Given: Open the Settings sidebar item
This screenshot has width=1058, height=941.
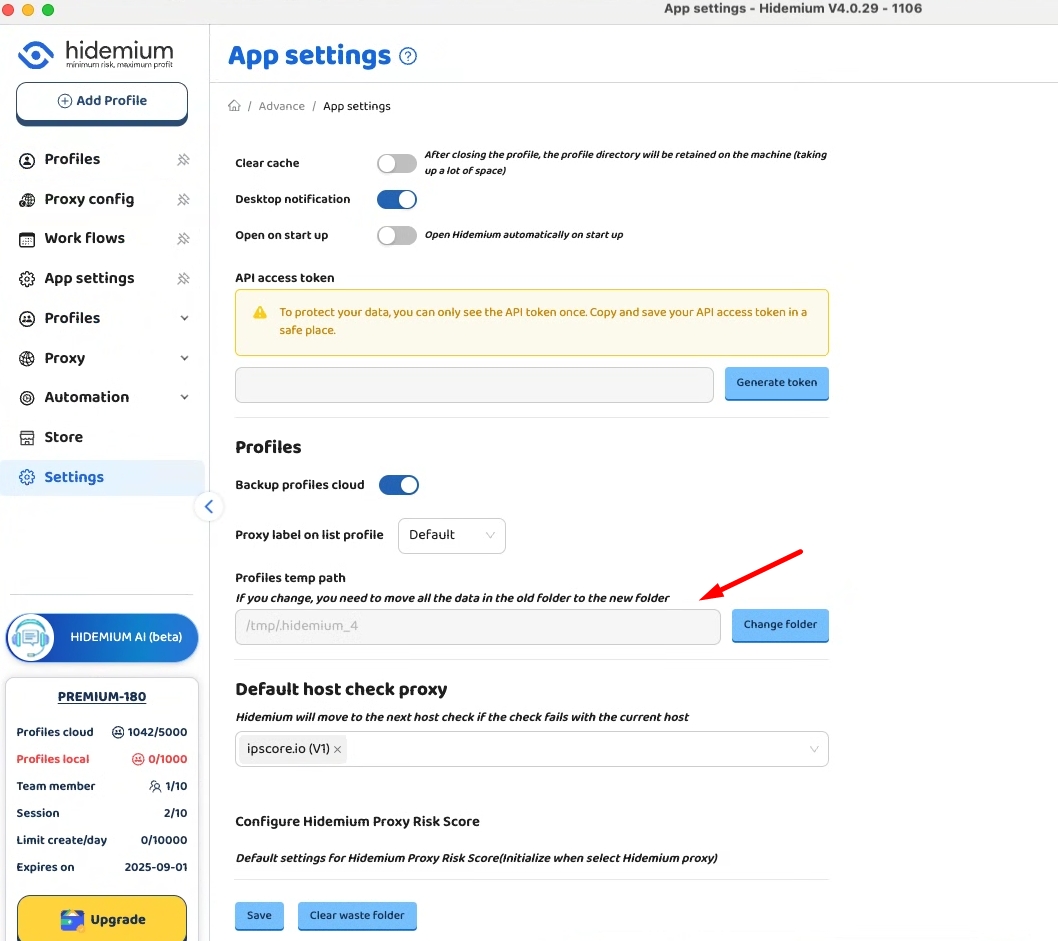Looking at the screenshot, I should 74,477.
